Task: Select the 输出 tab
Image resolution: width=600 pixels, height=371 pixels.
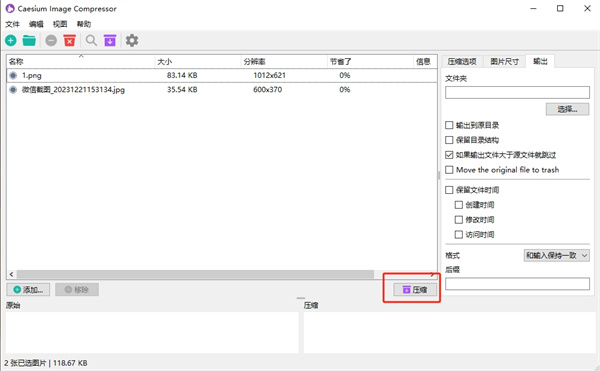Action: (x=540, y=61)
